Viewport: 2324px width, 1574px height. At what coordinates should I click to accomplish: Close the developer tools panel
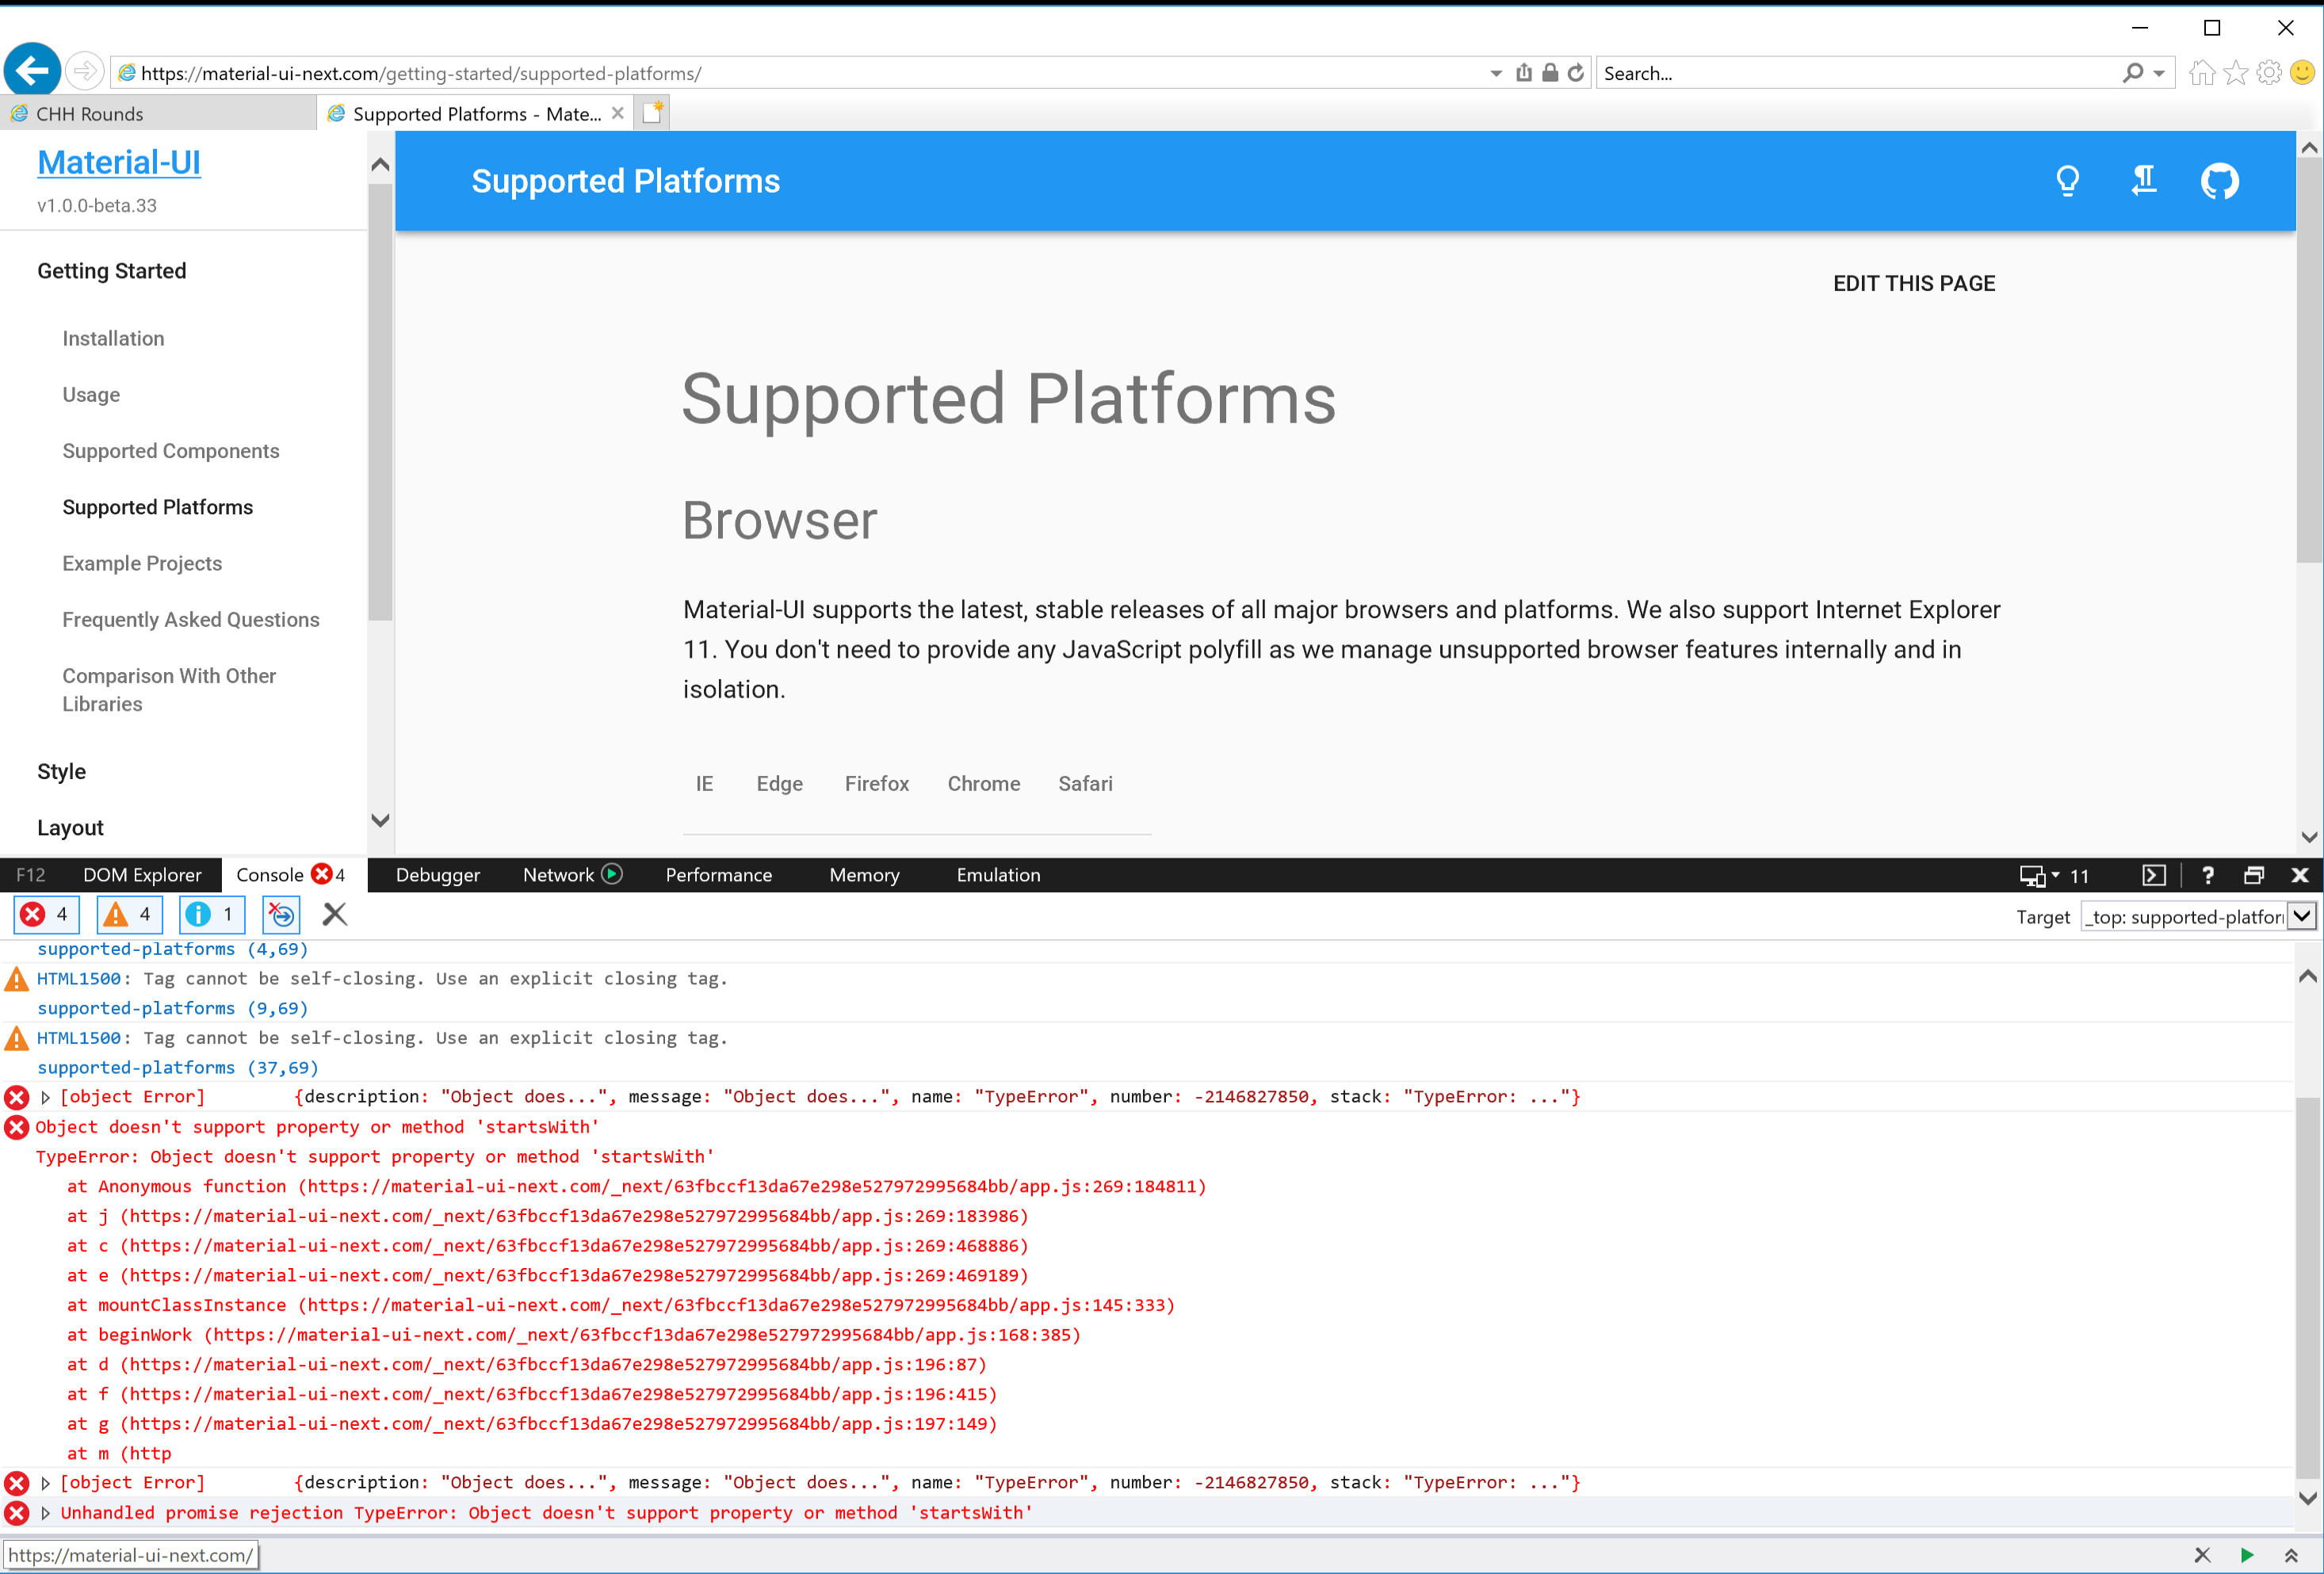[x=2300, y=875]
